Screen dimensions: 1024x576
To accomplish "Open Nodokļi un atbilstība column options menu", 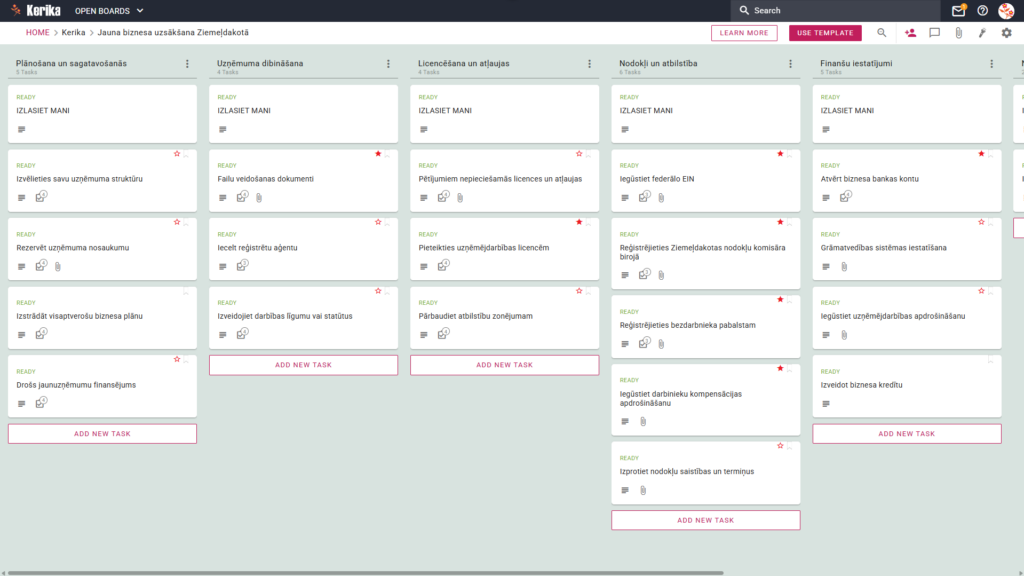I will pos(791,64).
